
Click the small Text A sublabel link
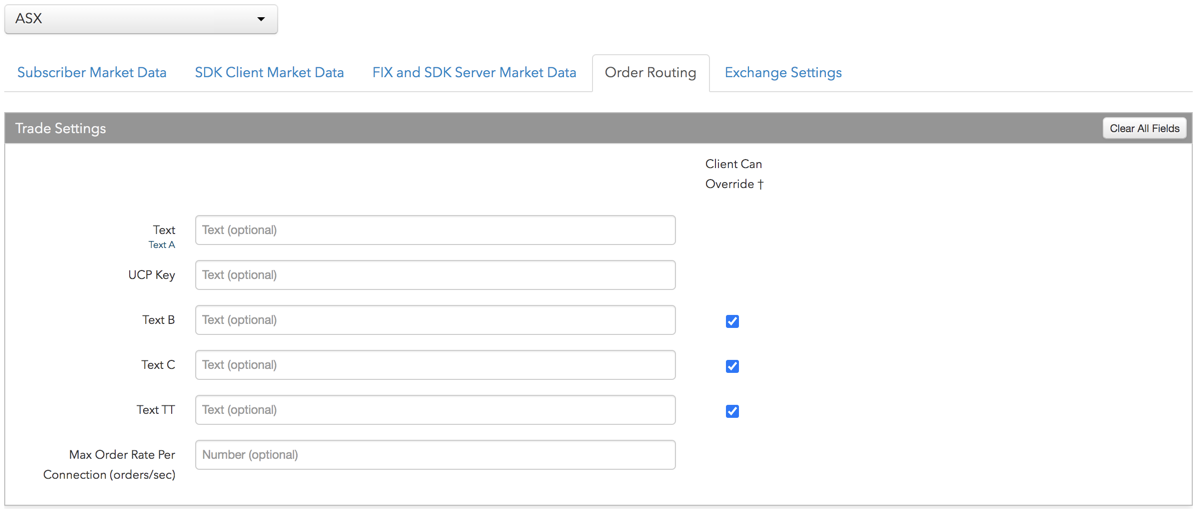[x=162, y=245]
